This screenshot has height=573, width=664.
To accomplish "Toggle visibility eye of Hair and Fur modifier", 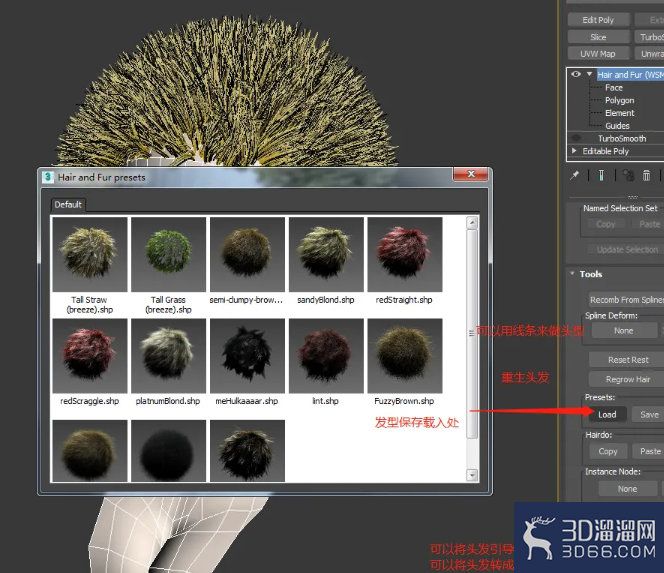I will pos(576,74).
